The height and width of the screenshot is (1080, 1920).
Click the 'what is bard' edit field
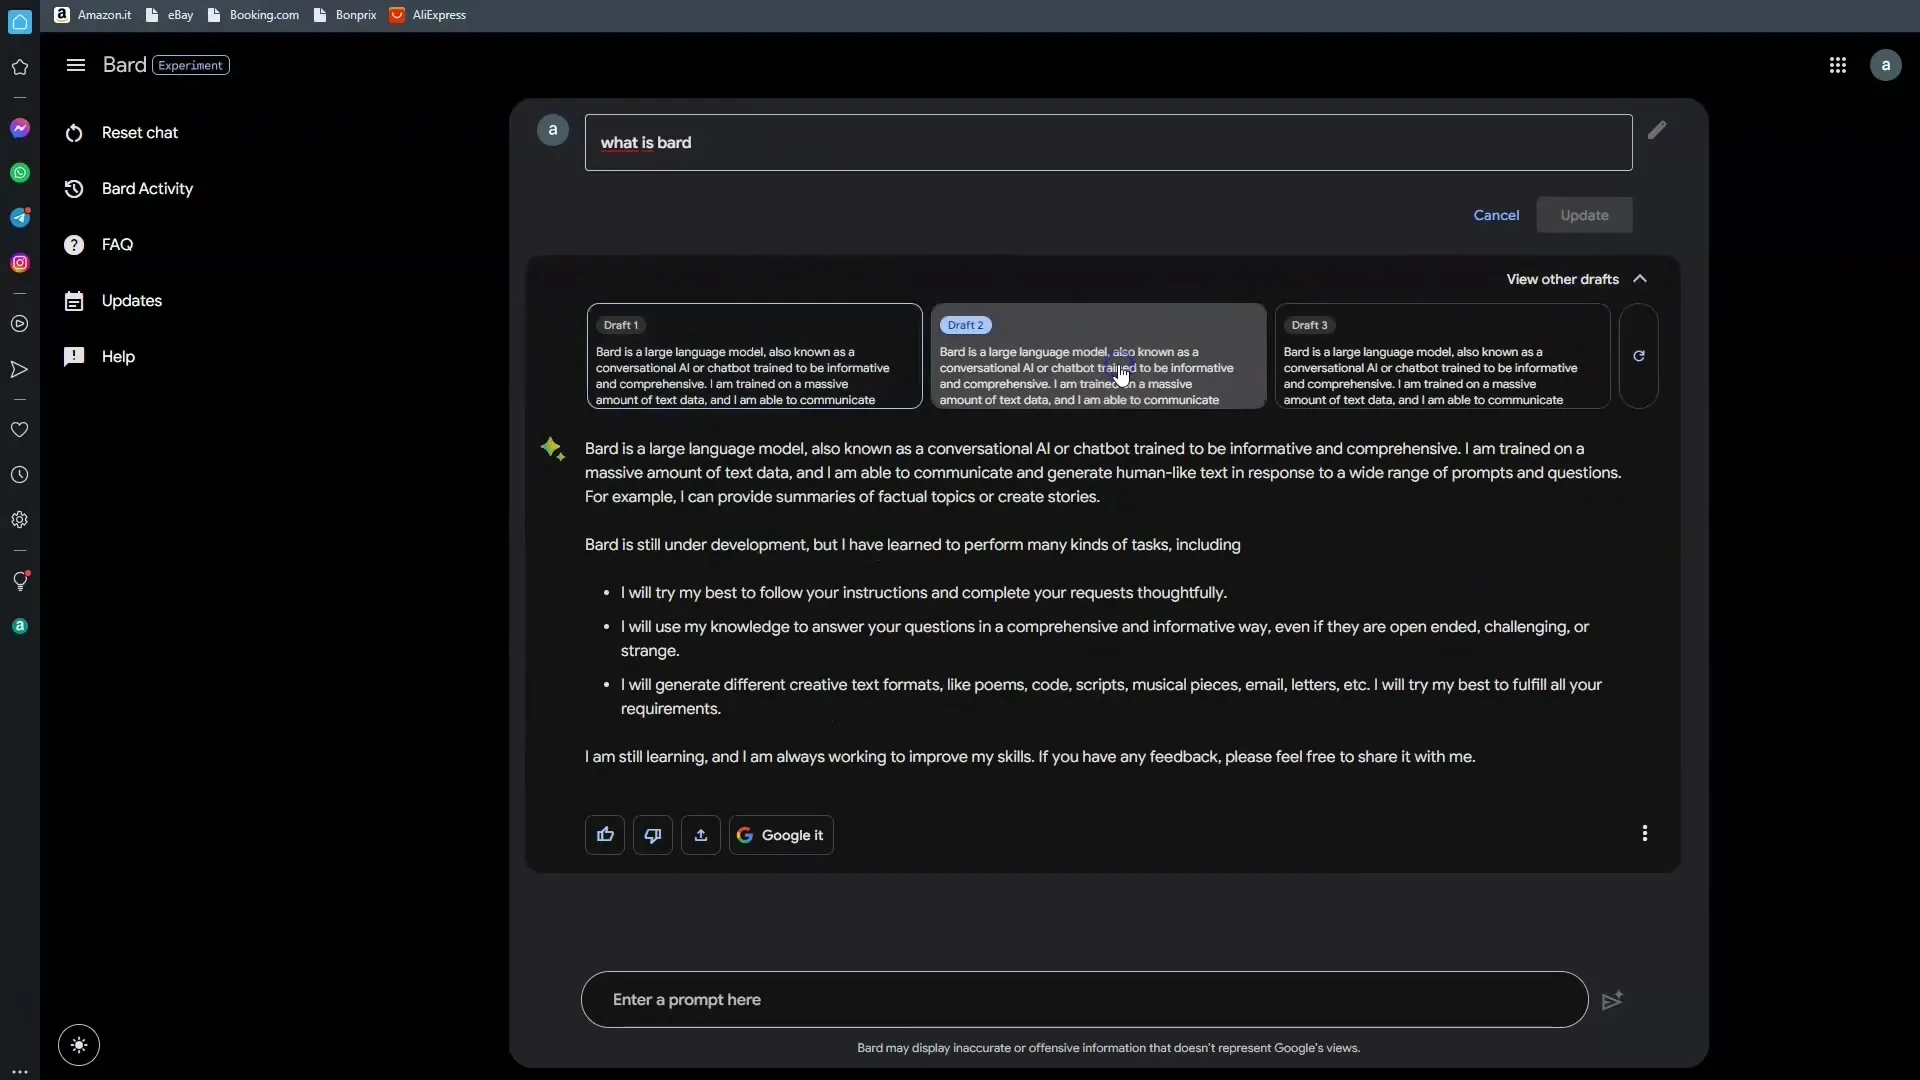pyautogui.click(x=1108, y=143)
